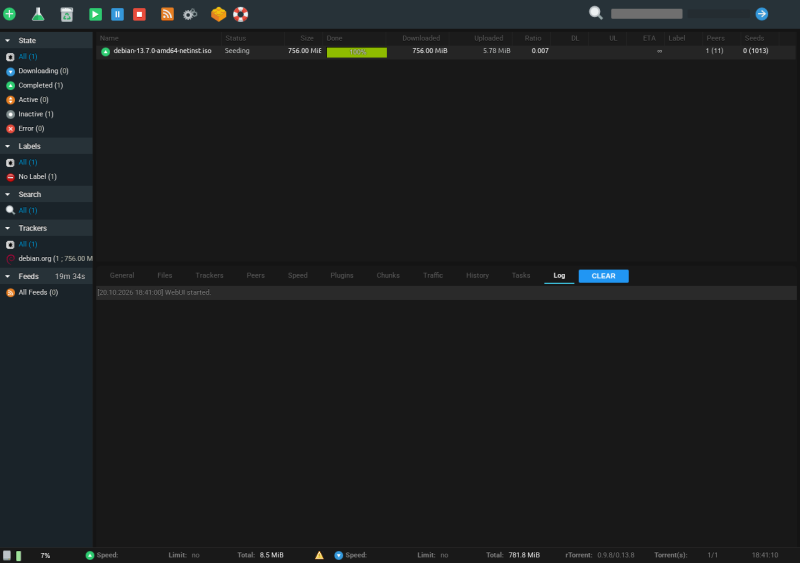Open the Chunks tab
This screenshot has height=563, width=800.
pos(388,276)
